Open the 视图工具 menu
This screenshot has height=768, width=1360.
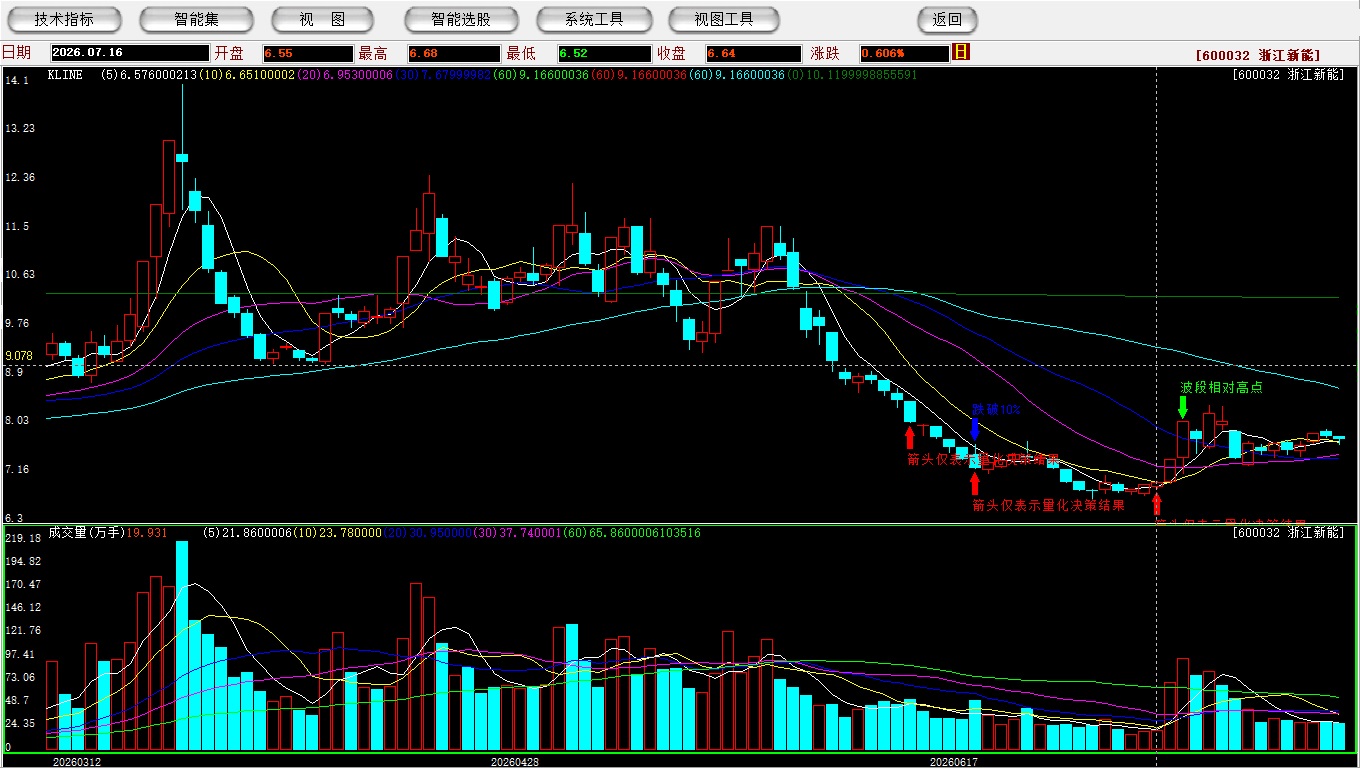click(725, 19)
